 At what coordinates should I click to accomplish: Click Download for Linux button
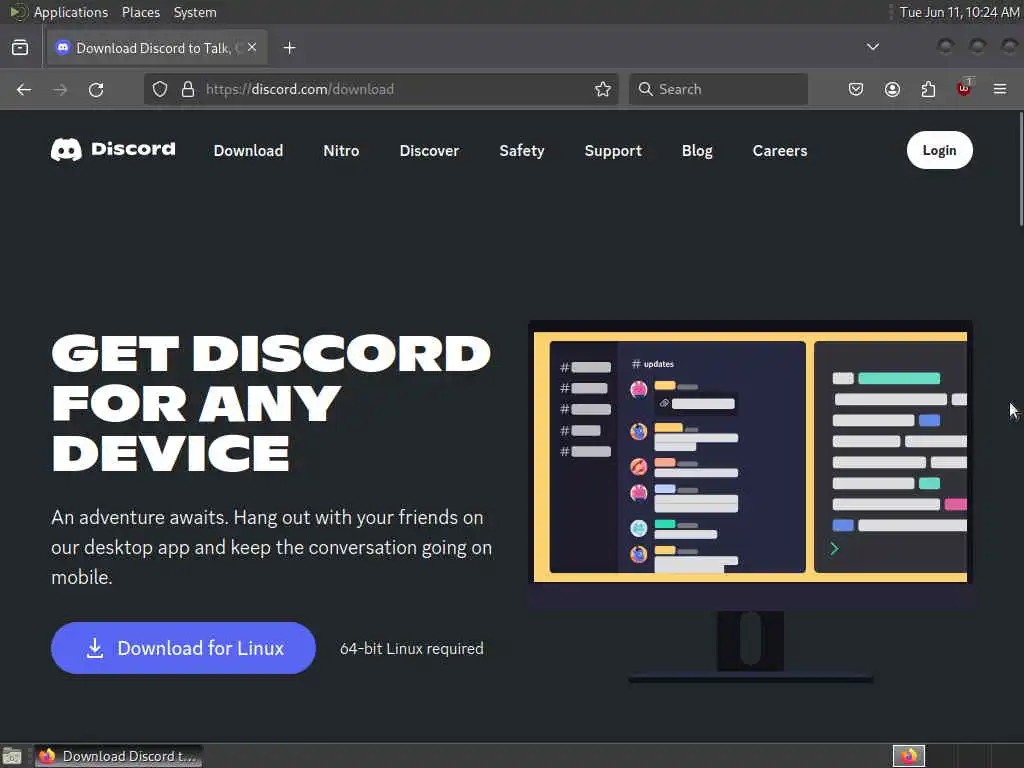click(184, 648)
